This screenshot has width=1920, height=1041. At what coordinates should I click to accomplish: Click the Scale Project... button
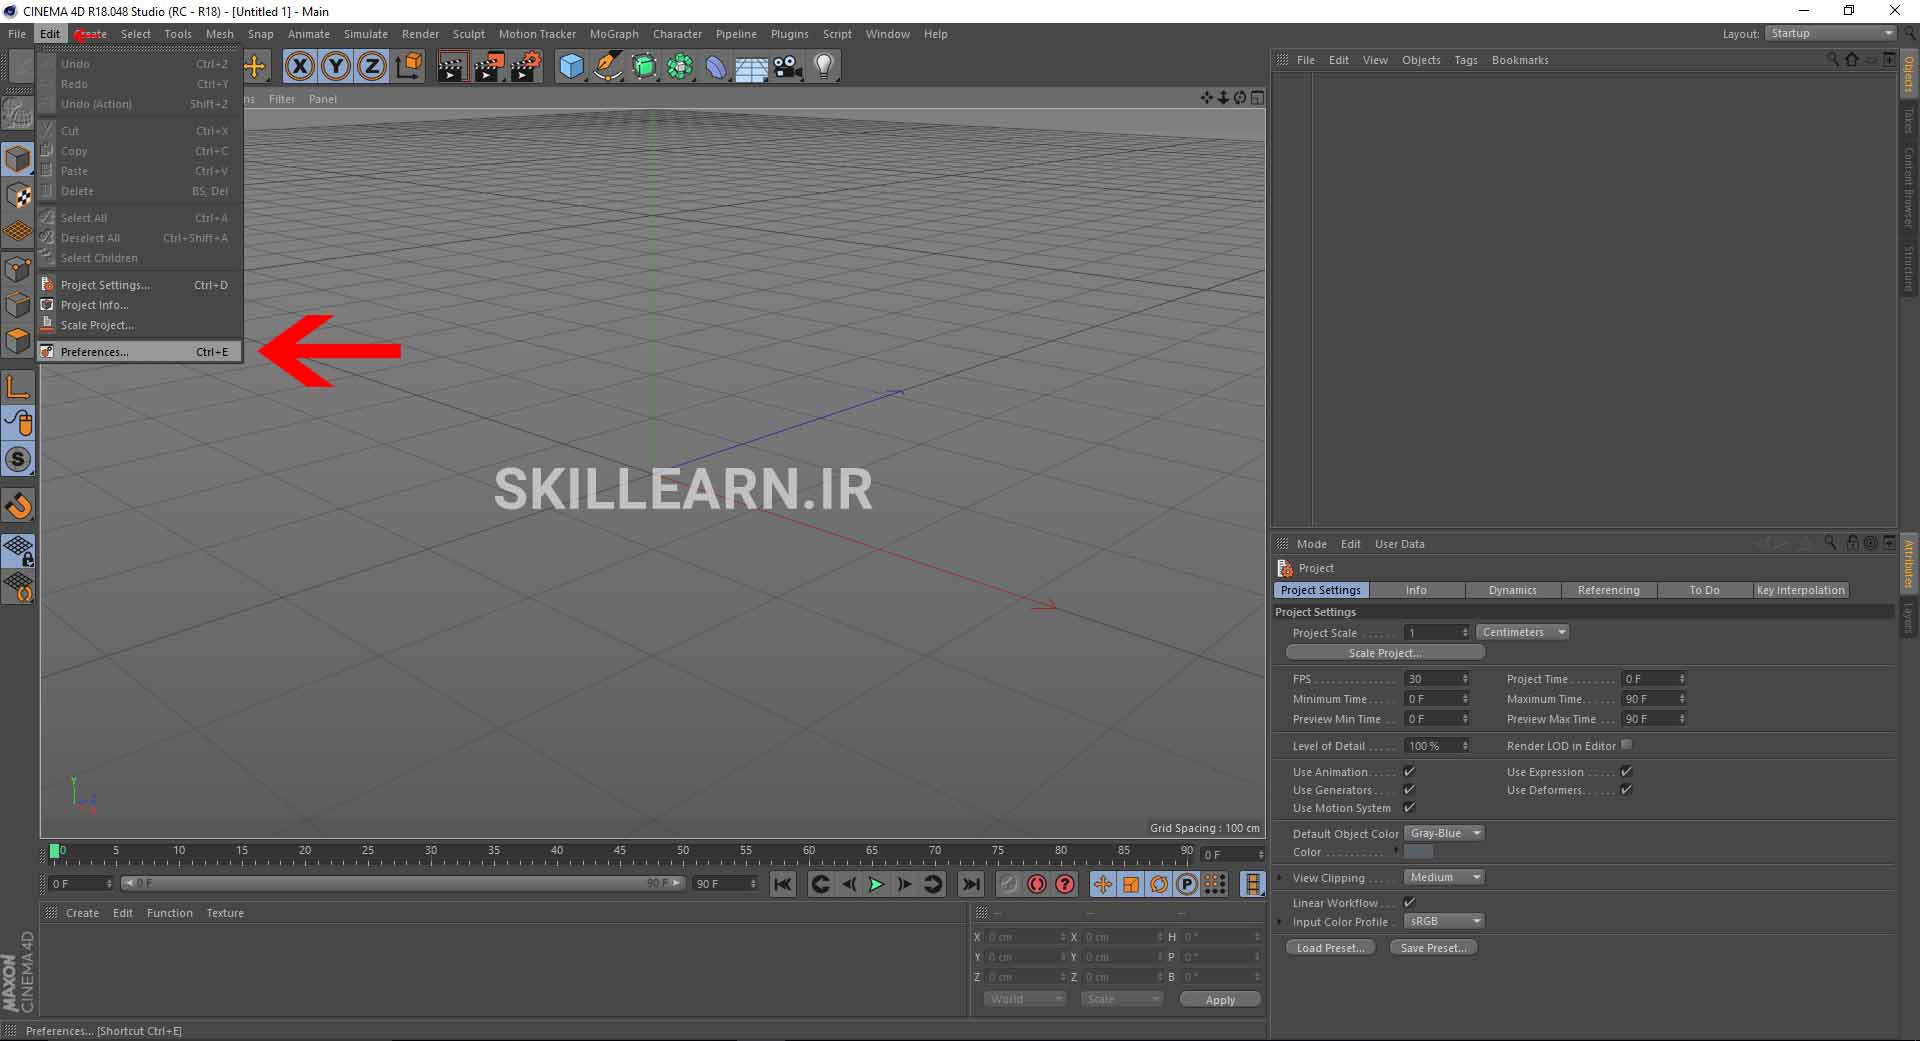pyautogui.click(x=1385, y=653)
